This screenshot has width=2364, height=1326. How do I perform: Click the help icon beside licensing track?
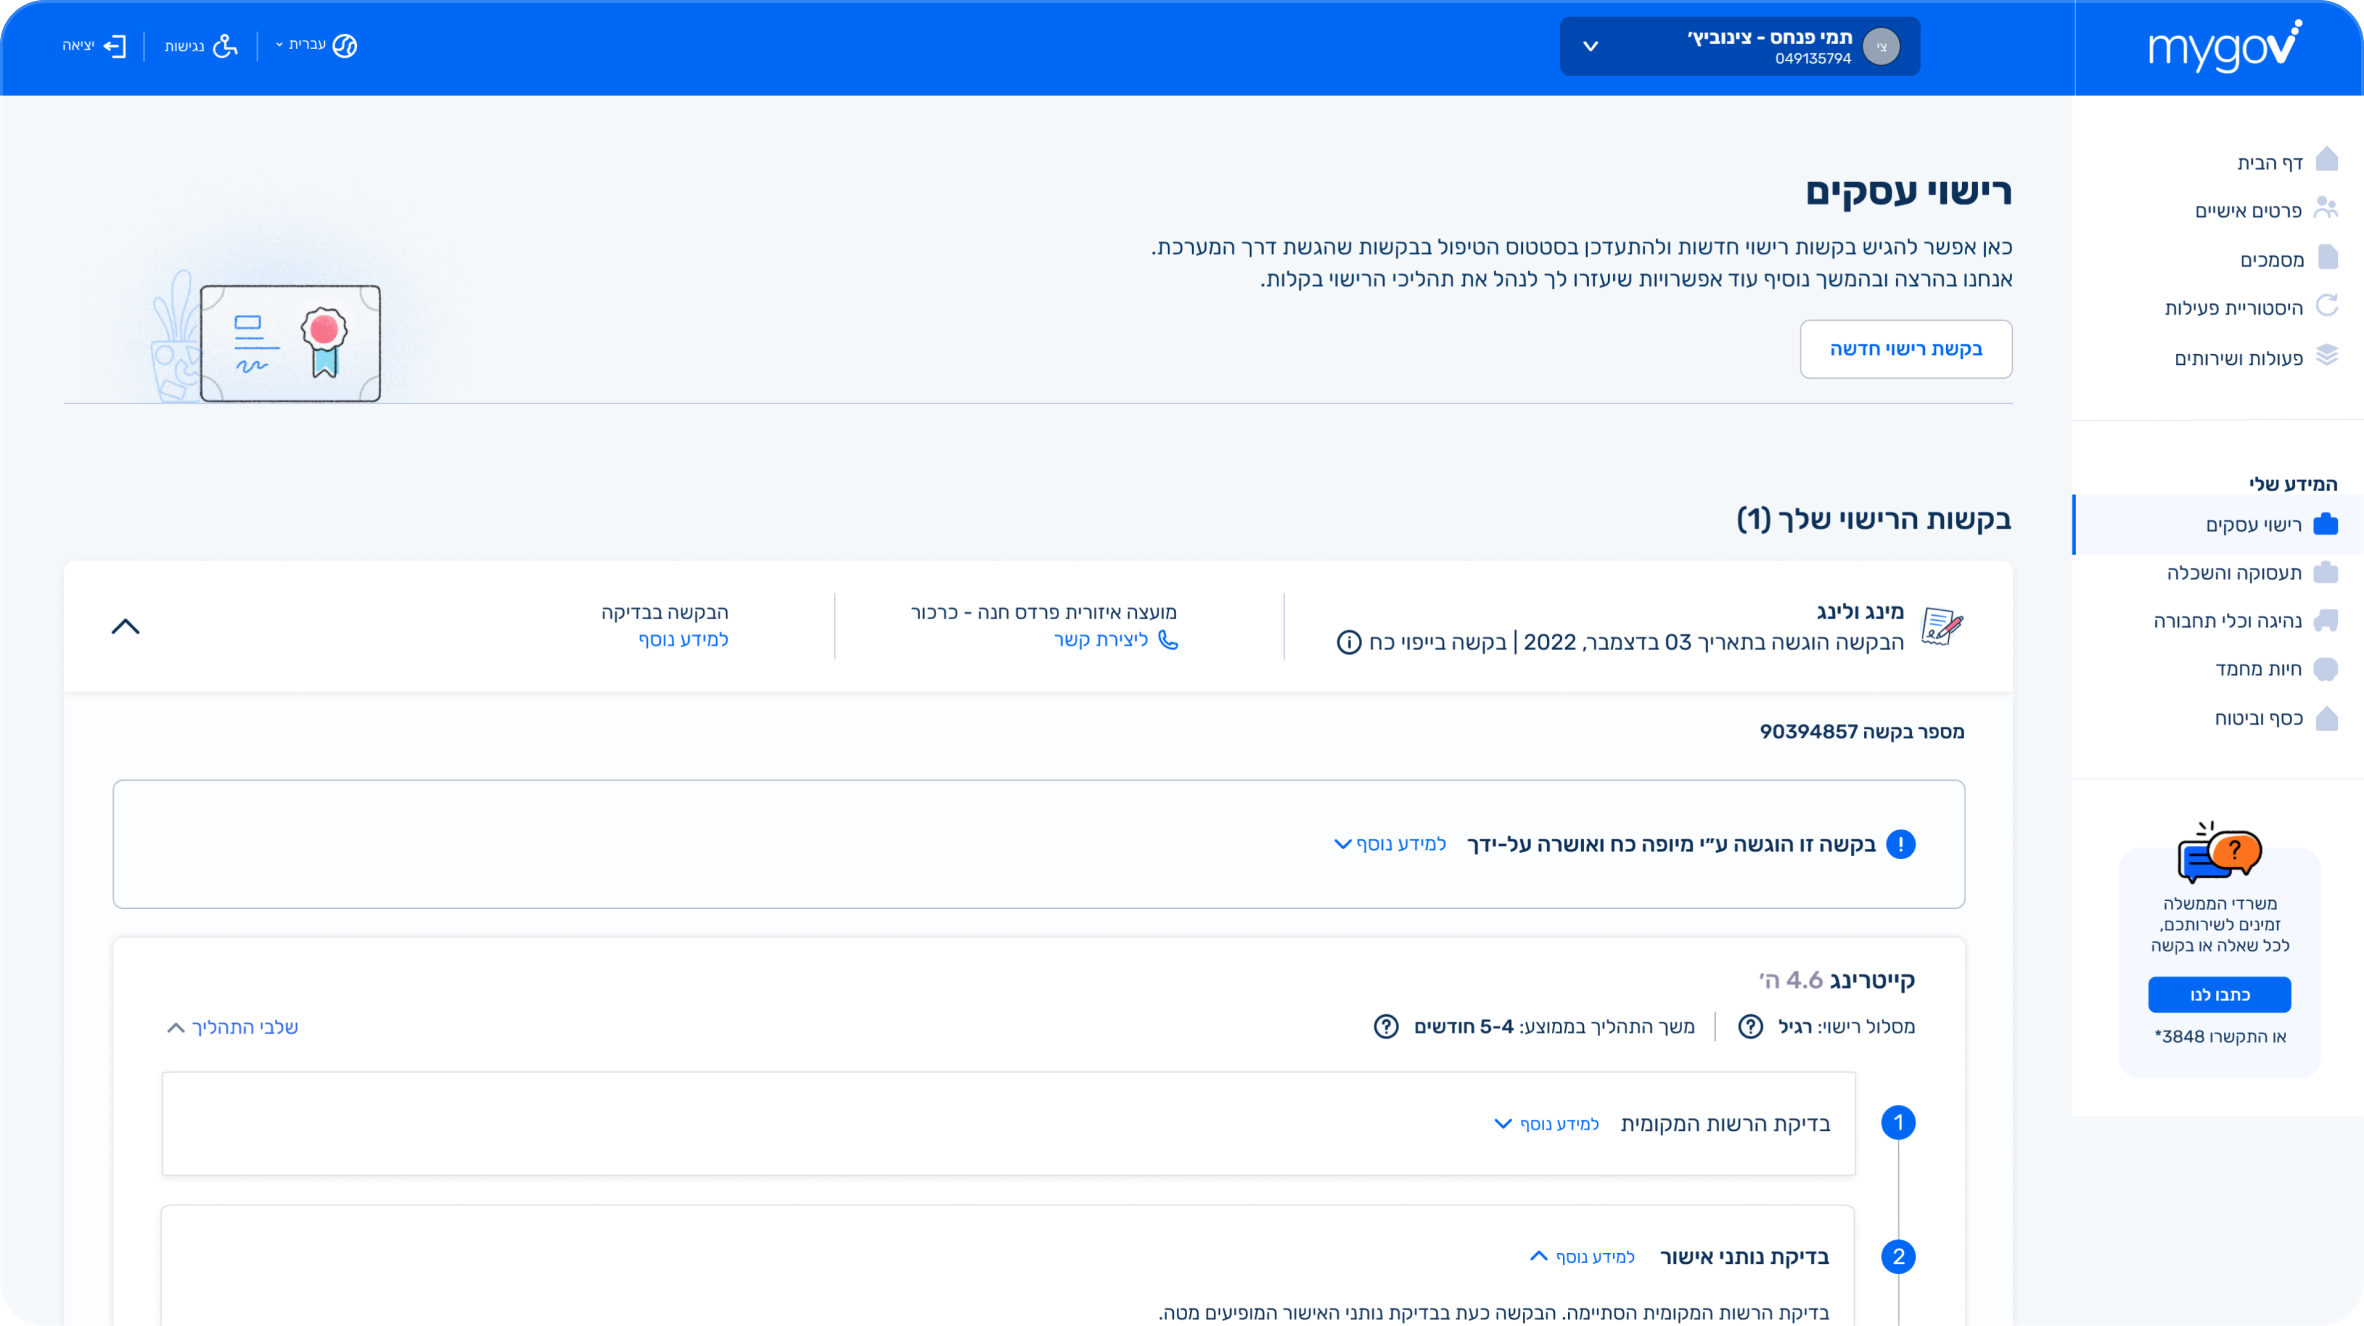[x=1750, y=1027]
